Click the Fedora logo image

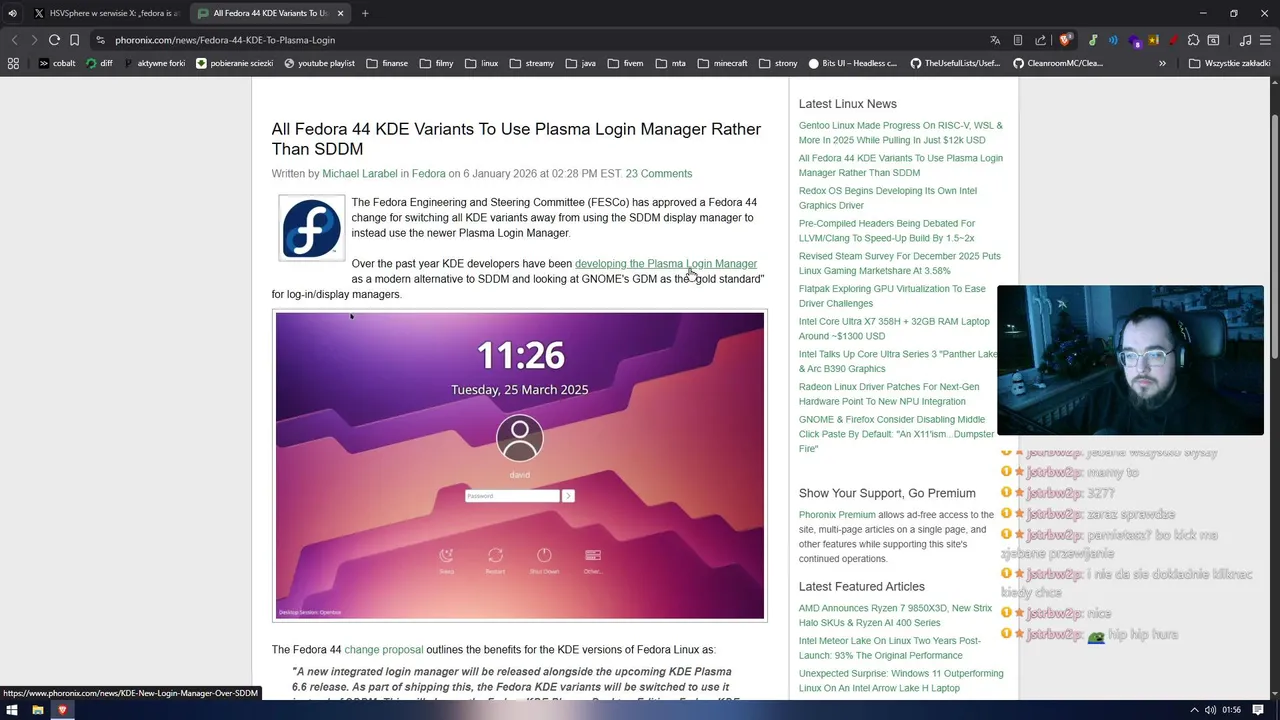[x=311, y=228]
